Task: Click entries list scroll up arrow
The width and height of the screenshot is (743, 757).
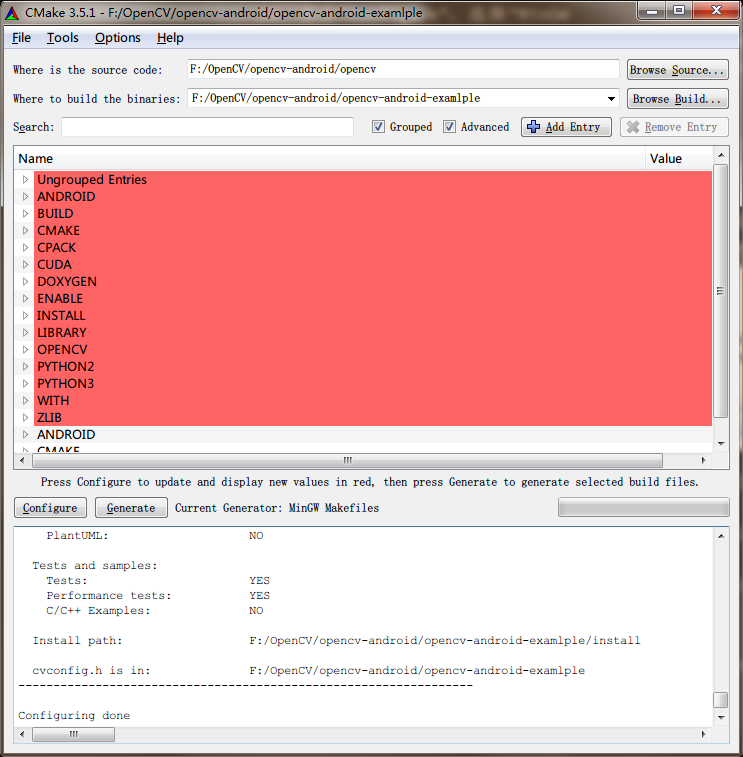Action: 720,155
